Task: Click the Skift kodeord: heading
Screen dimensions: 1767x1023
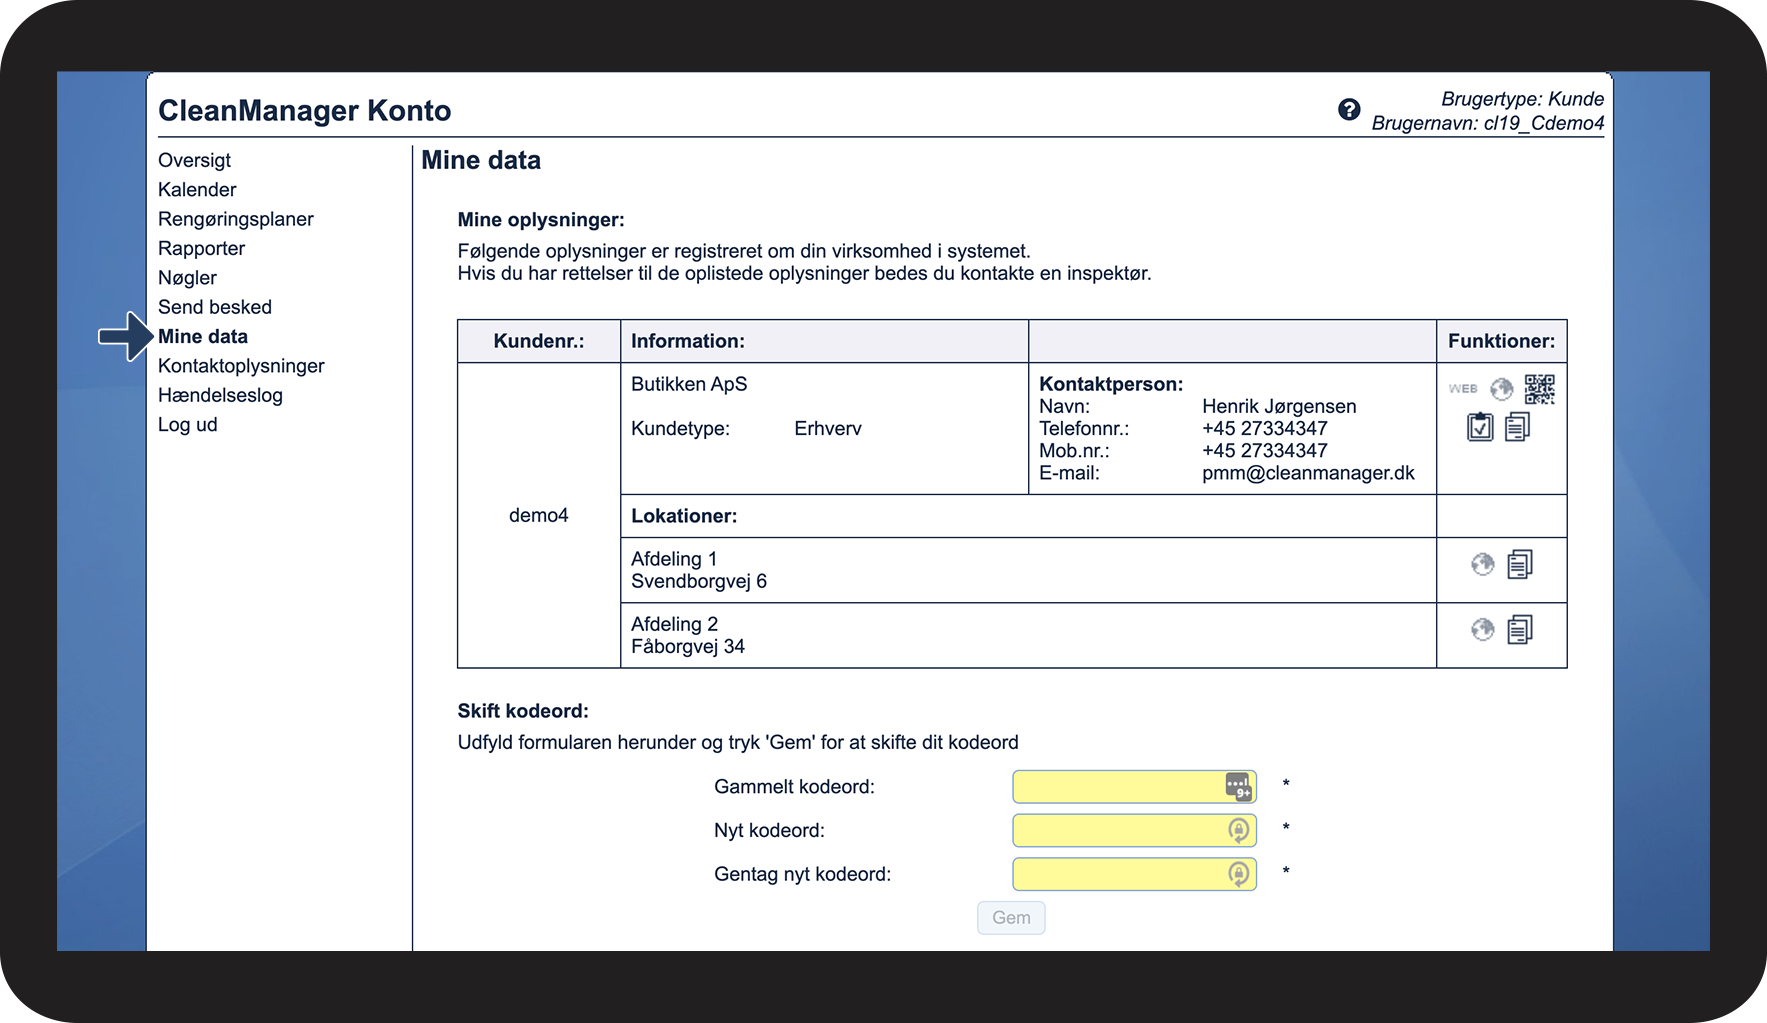Action: pyautogui.click(x=523, y=711)
